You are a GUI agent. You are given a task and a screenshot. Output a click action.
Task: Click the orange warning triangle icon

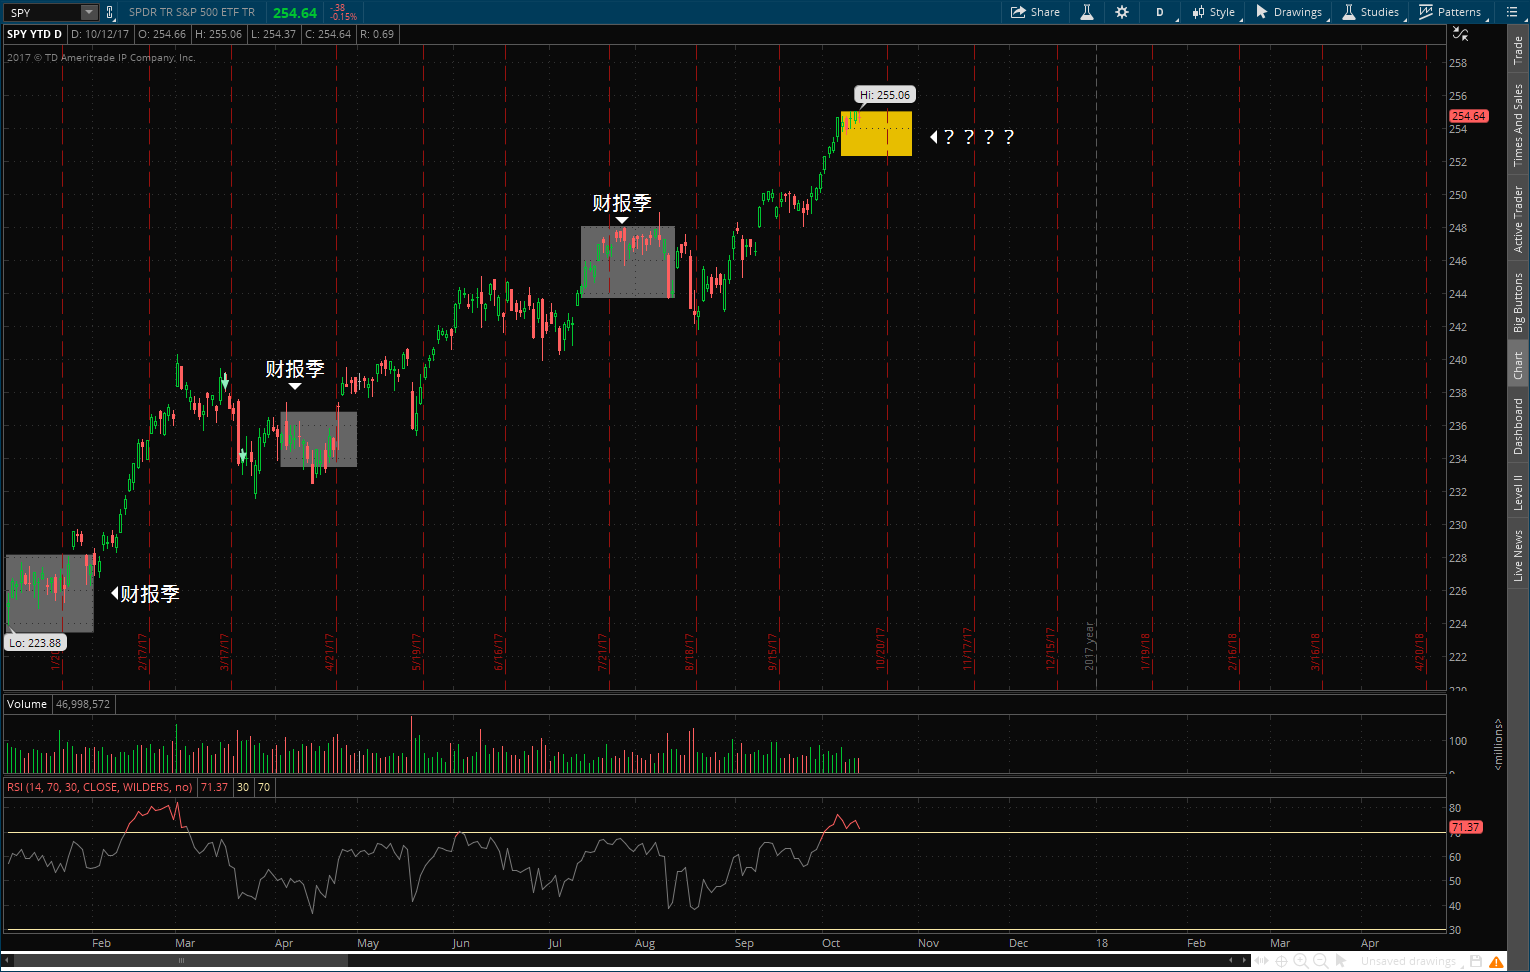tap(1496, 961)
